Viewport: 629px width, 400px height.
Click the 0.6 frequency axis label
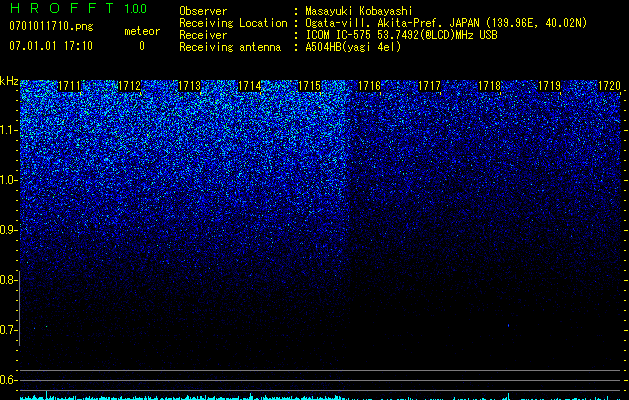pos(9,380)
